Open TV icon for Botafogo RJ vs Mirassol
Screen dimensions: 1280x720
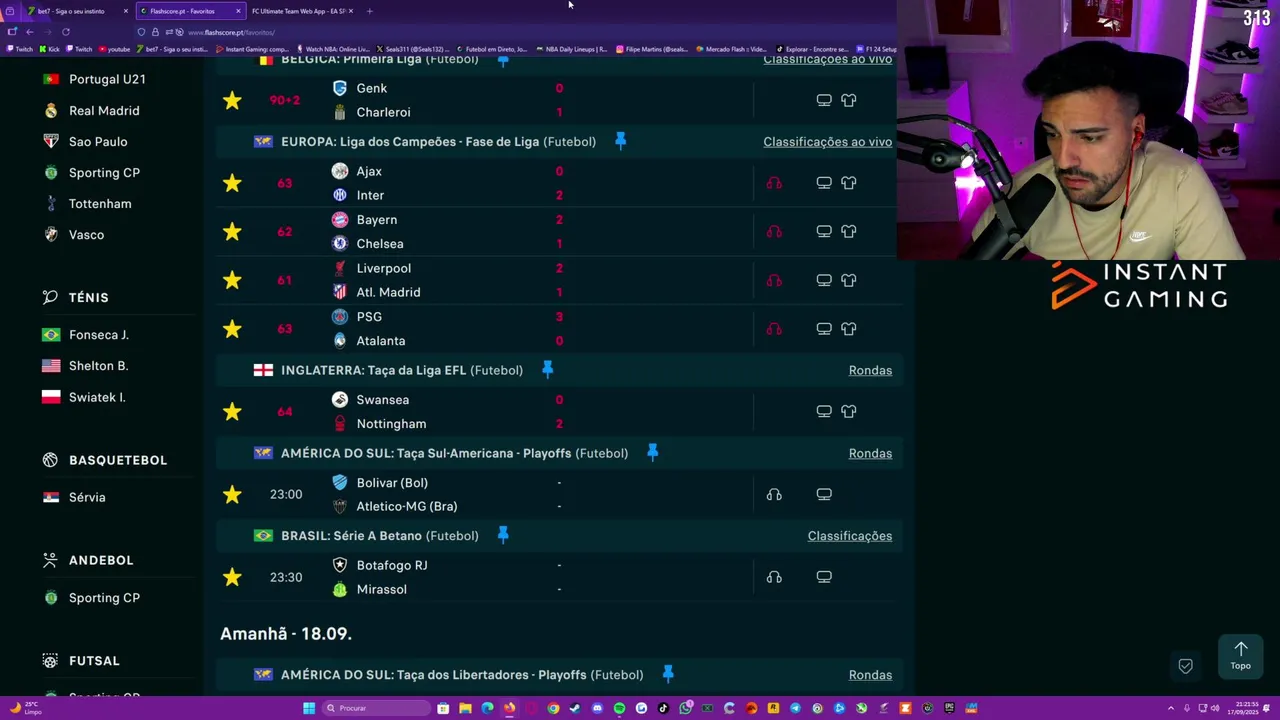[x=824, y=577]
